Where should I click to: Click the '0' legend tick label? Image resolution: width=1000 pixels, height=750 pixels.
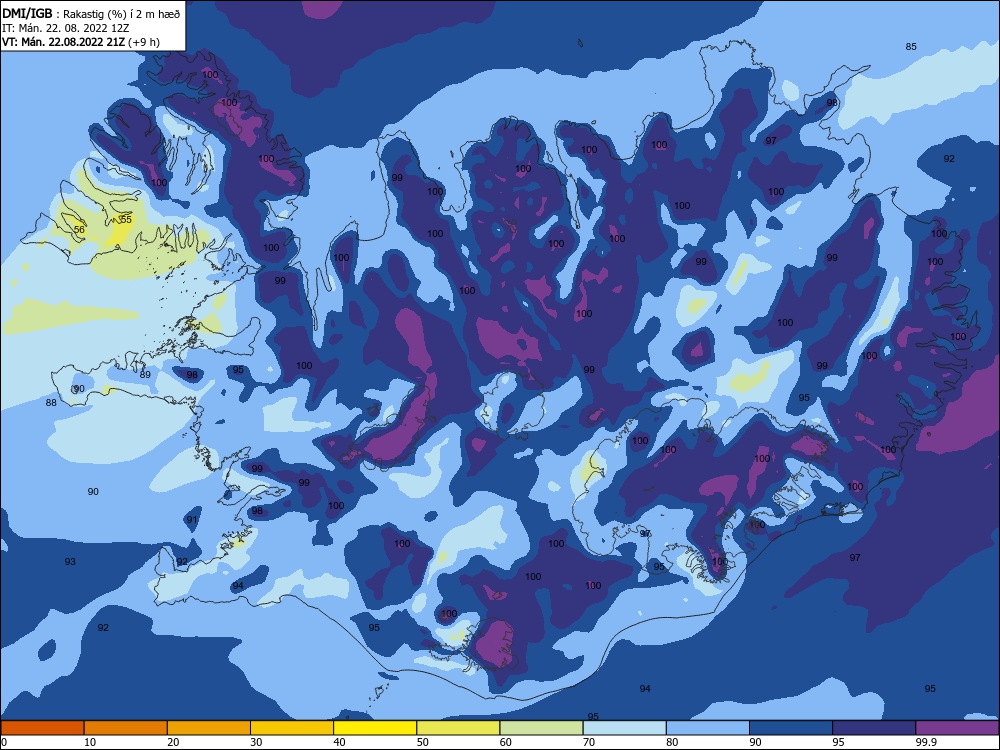(x=4, y=742)
